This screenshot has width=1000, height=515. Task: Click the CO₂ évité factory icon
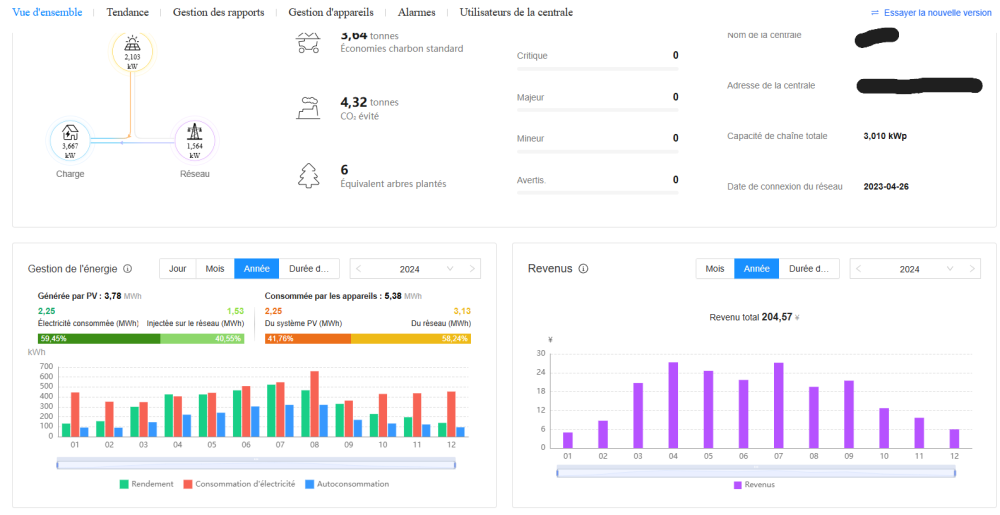(308, 108)
